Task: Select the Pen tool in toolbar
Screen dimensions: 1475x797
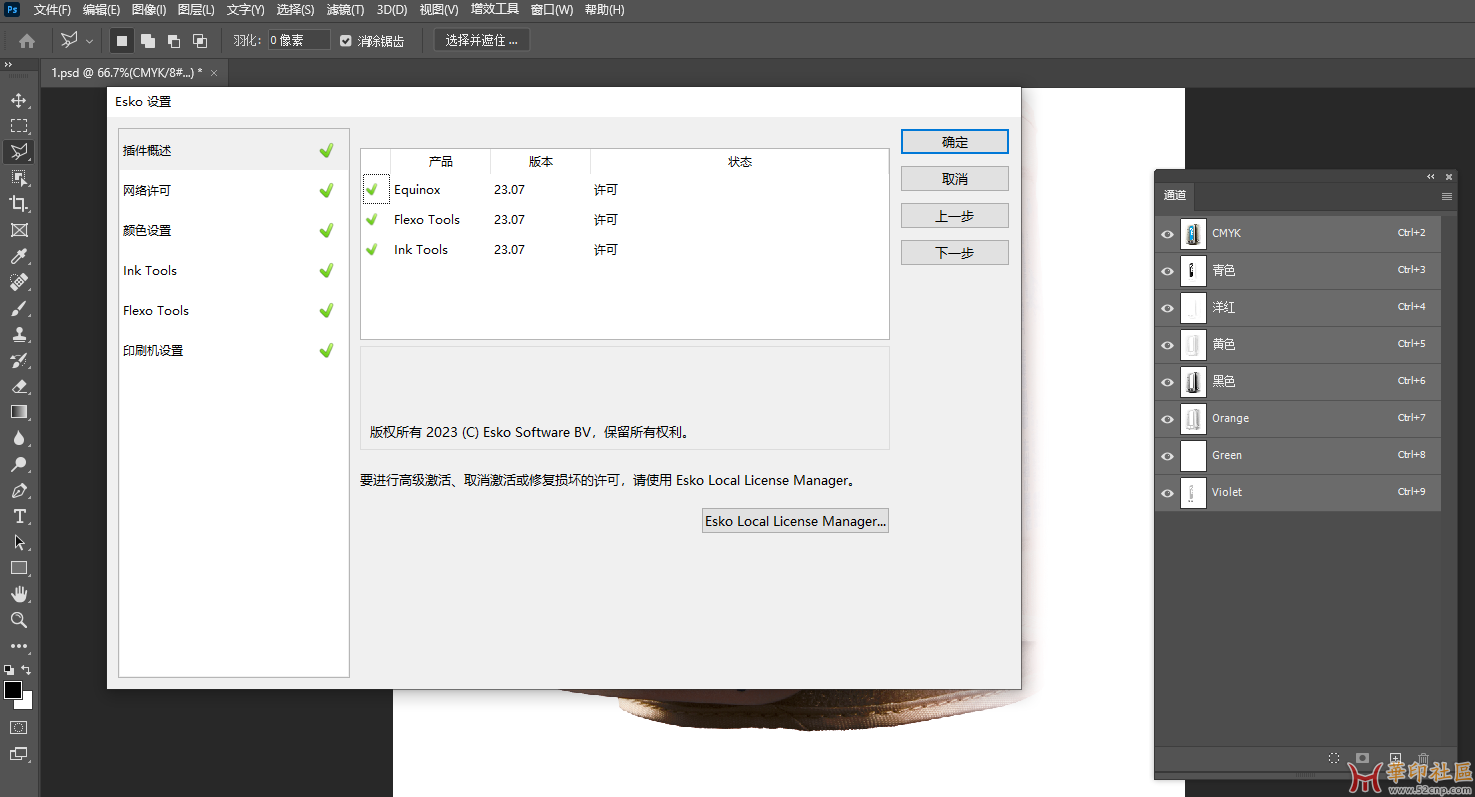Action: (x=18, y=491)
